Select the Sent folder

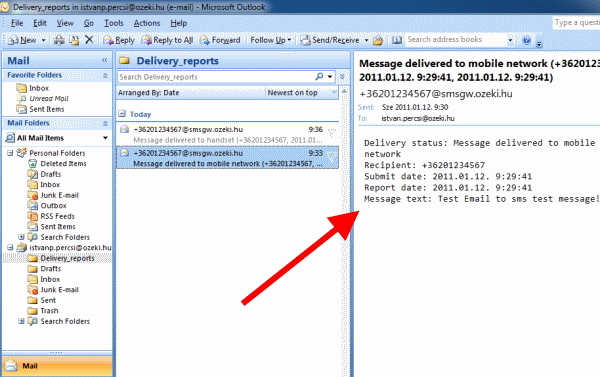point(42,300)
